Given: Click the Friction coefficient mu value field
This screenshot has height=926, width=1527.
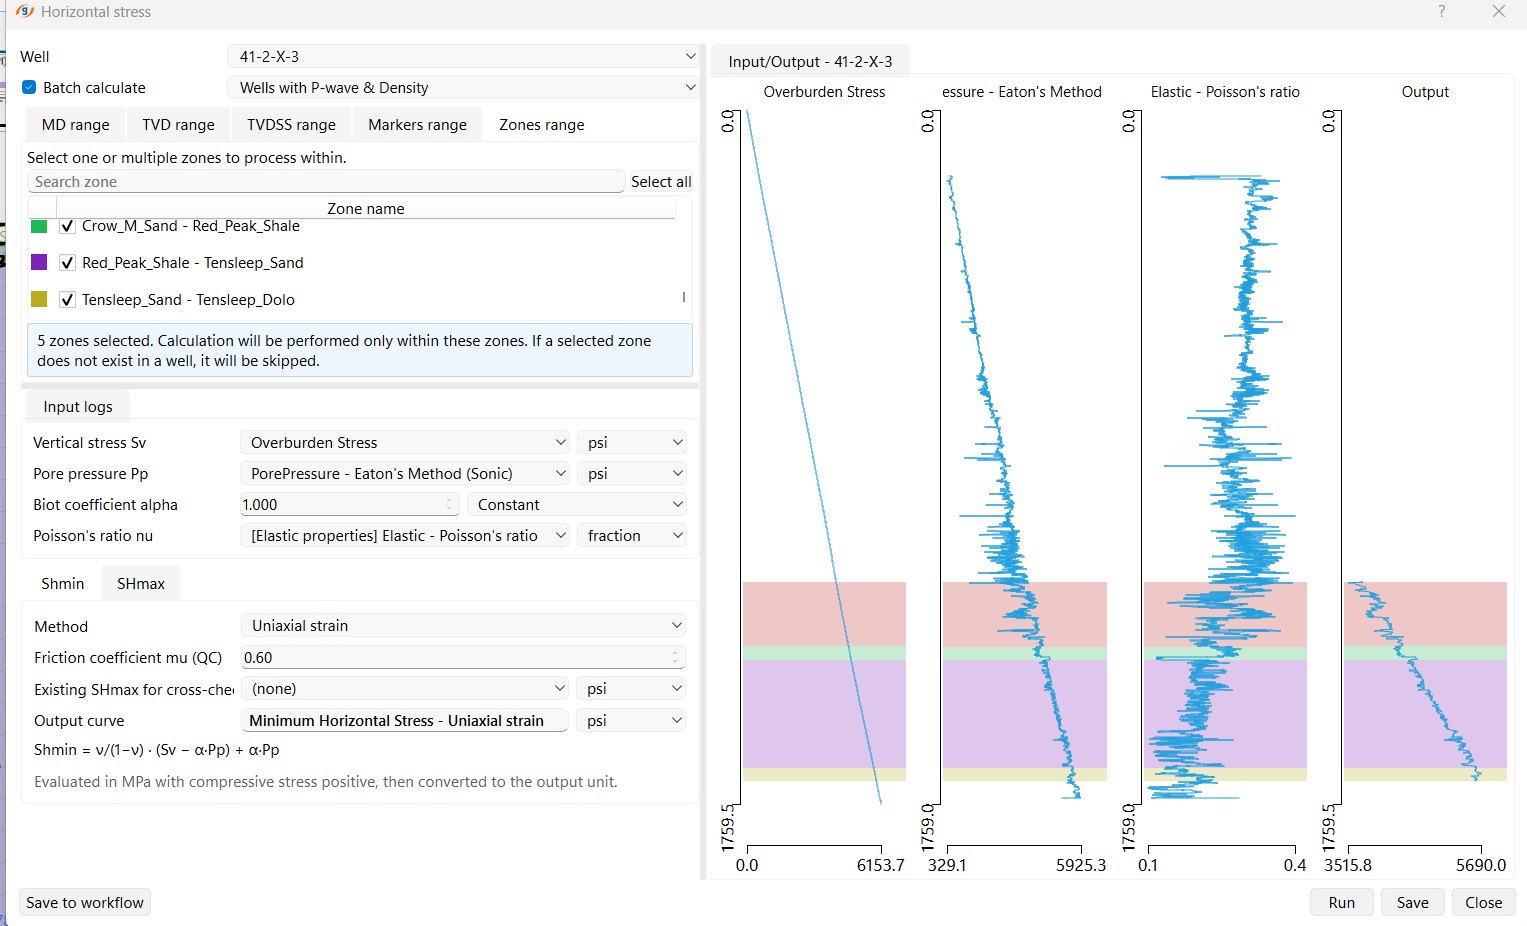Looking at the screenshot, I should click(x=463, y=658).
